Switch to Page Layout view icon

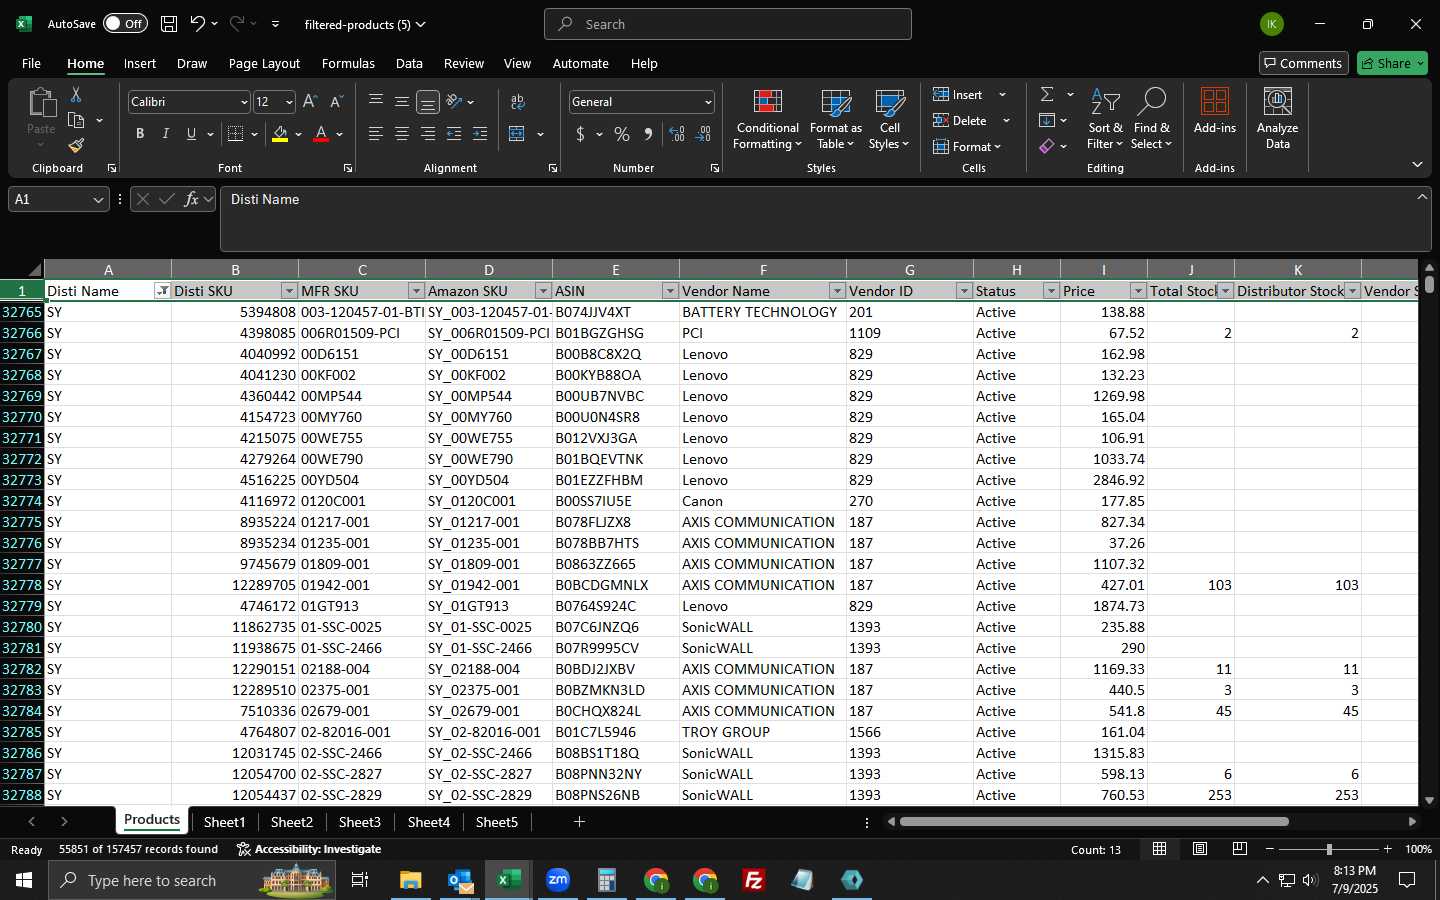coord(1199,849)
